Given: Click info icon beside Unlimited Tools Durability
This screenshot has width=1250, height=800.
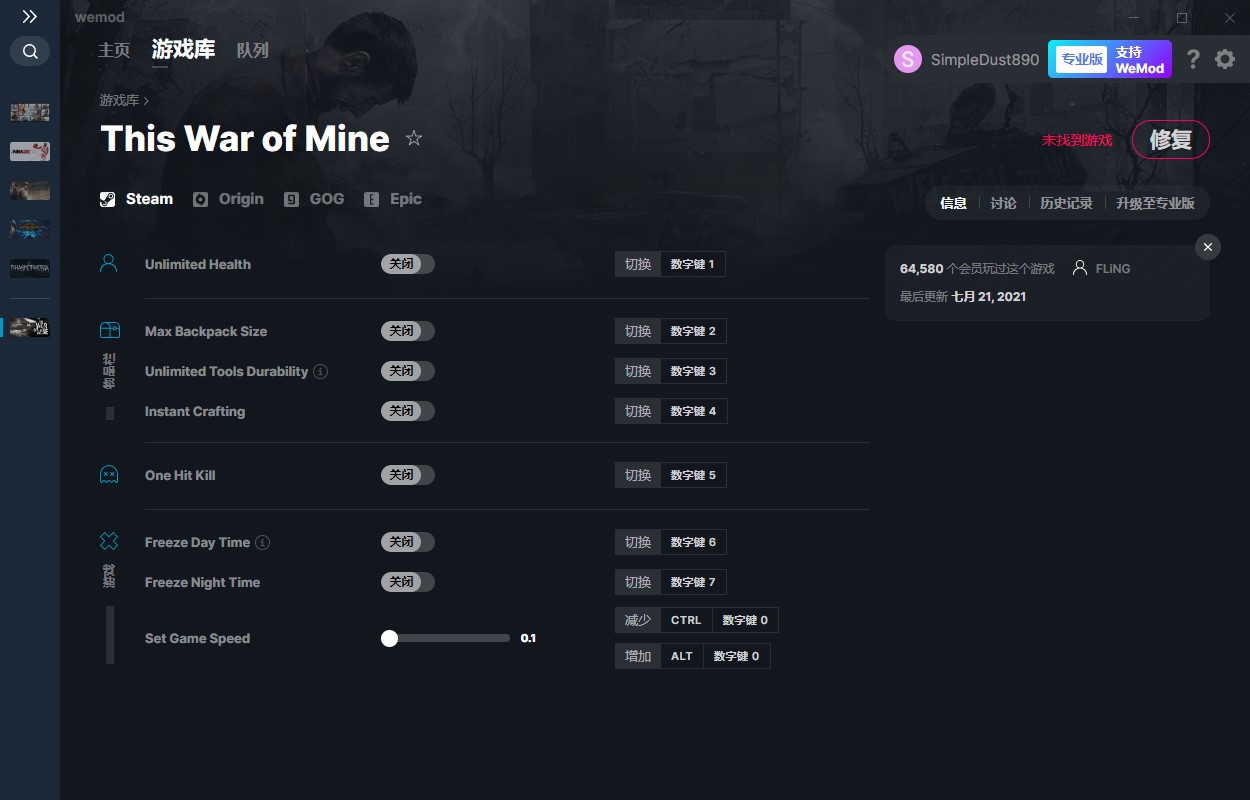Looking at the screenshot, I should pyautogui.click(x=320, y=371).
